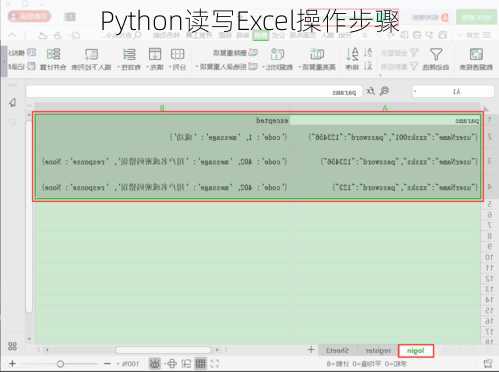Screen dimensions: 499x372
Task: Open the Insert Dropdown List tool
Action: pyautogui.click(x=91, y=59)
